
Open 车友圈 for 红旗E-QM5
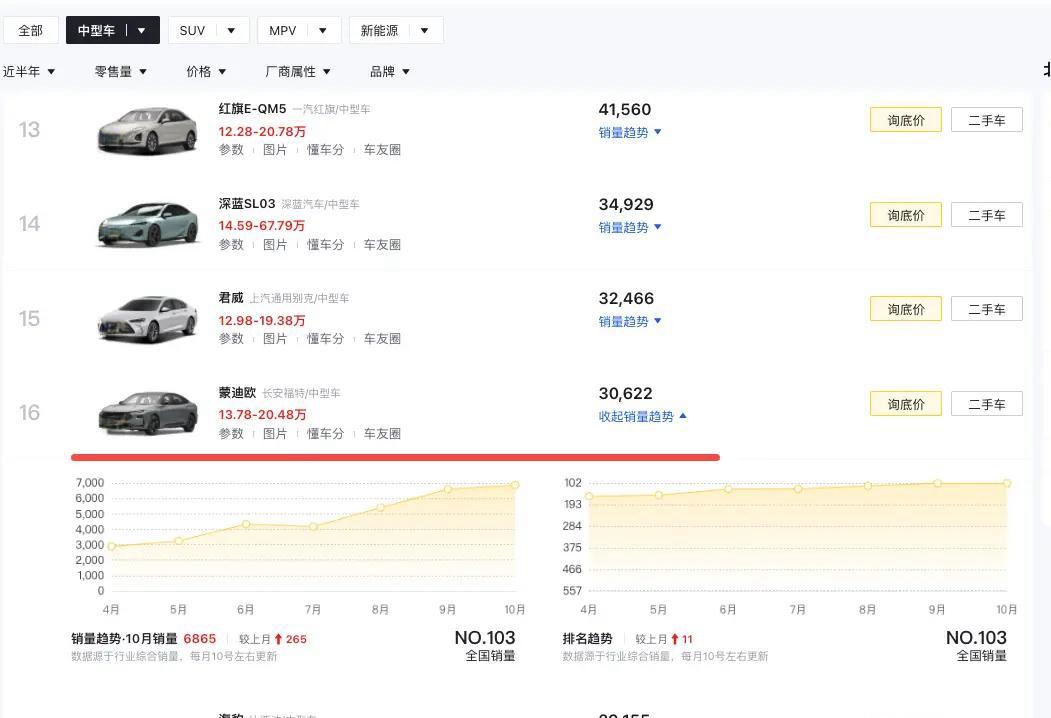click(382, 149)
